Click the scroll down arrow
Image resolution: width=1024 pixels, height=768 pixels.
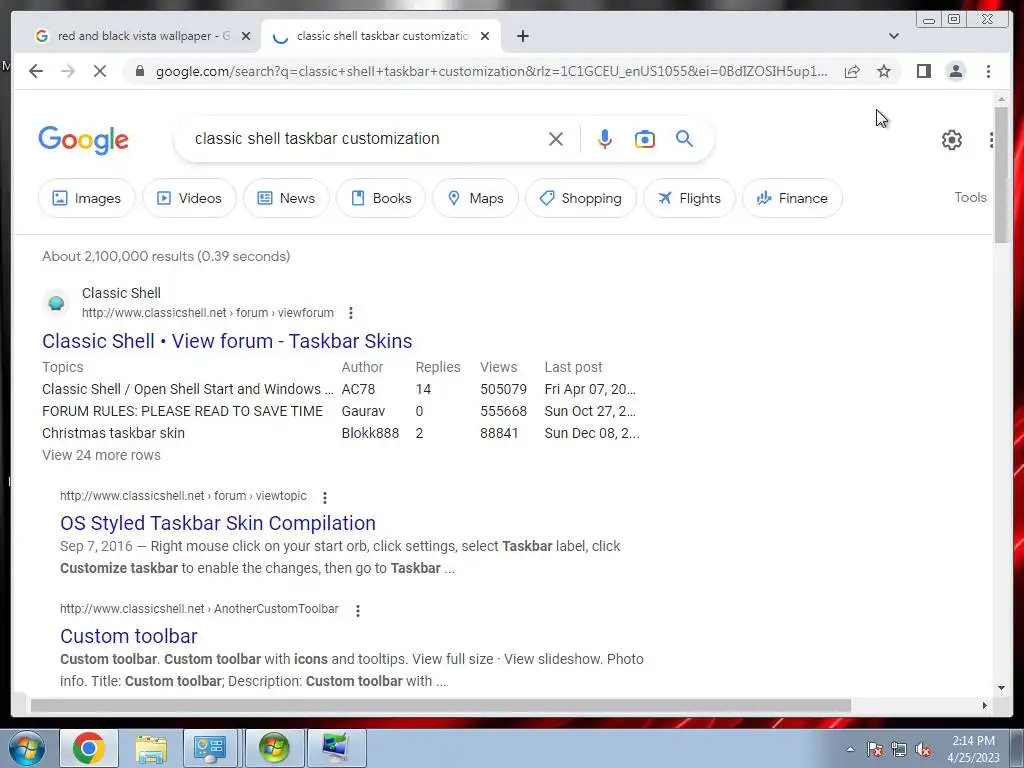click(x=1001, y=687)
